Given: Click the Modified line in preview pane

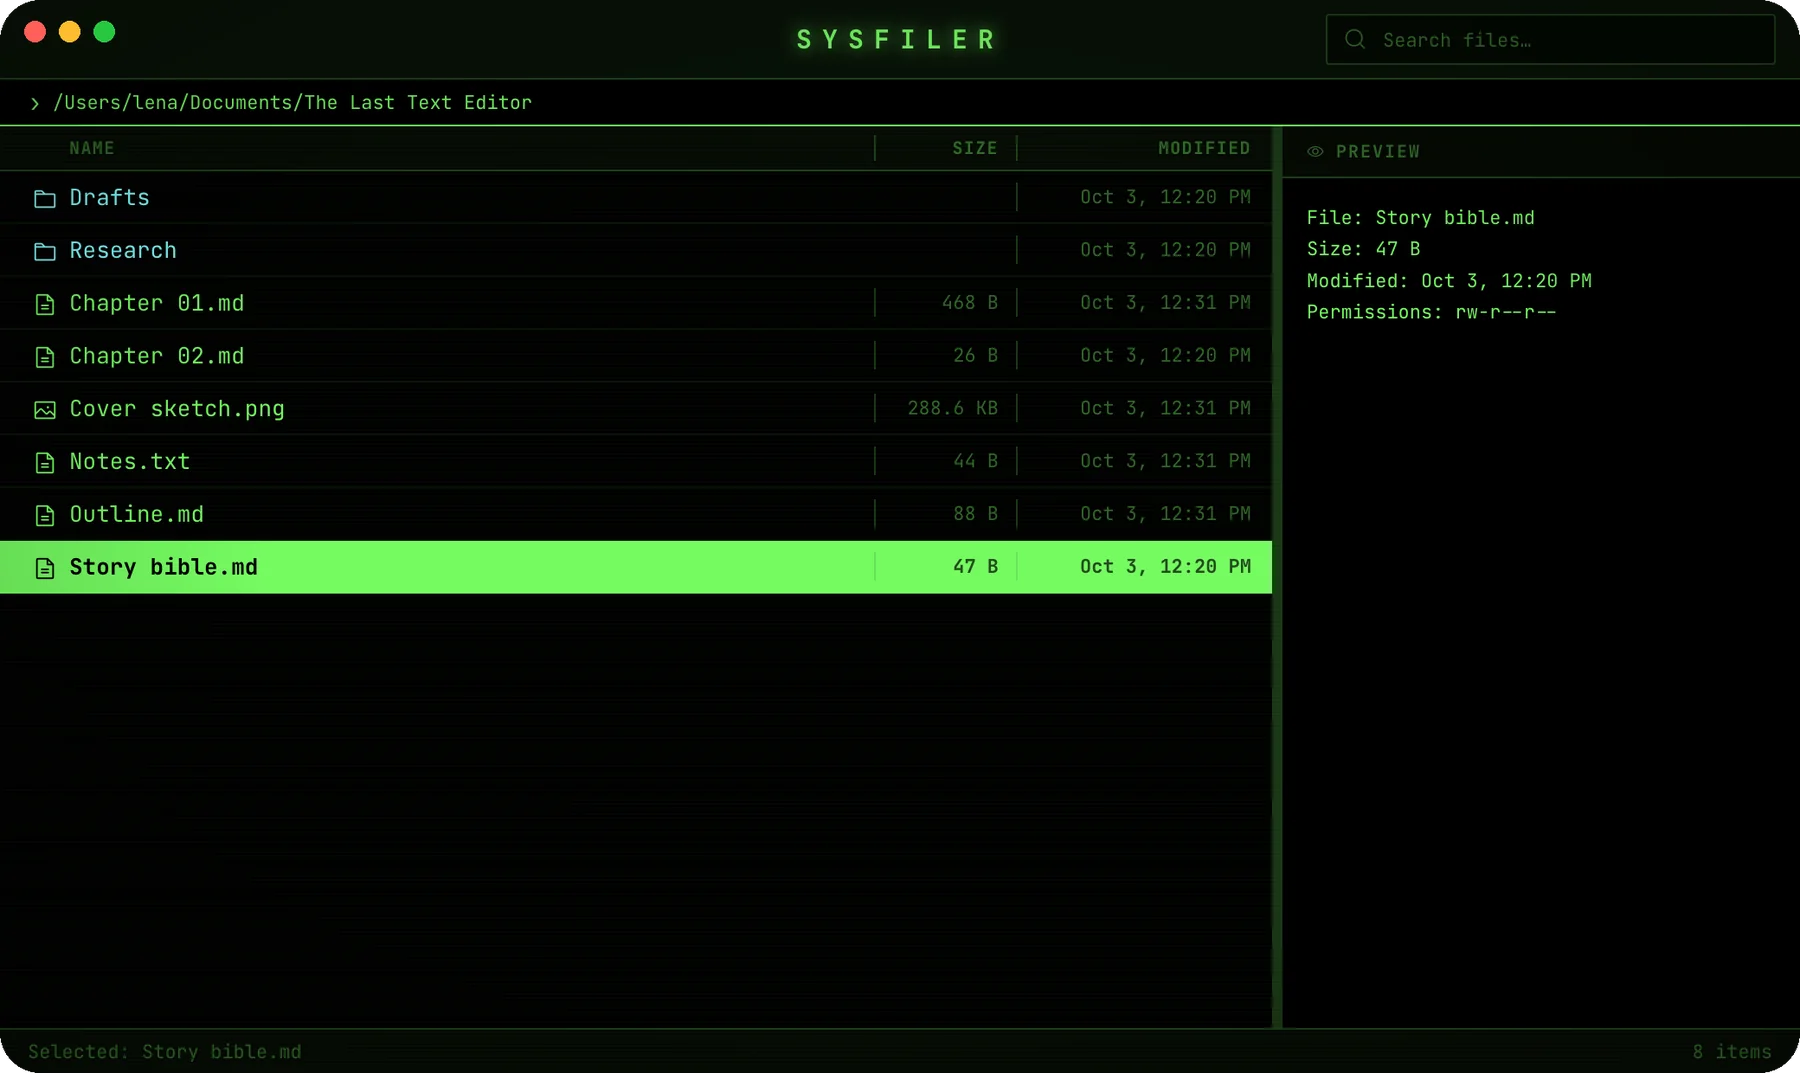Looking at the screenshot, I should (x=1449, y=281).
